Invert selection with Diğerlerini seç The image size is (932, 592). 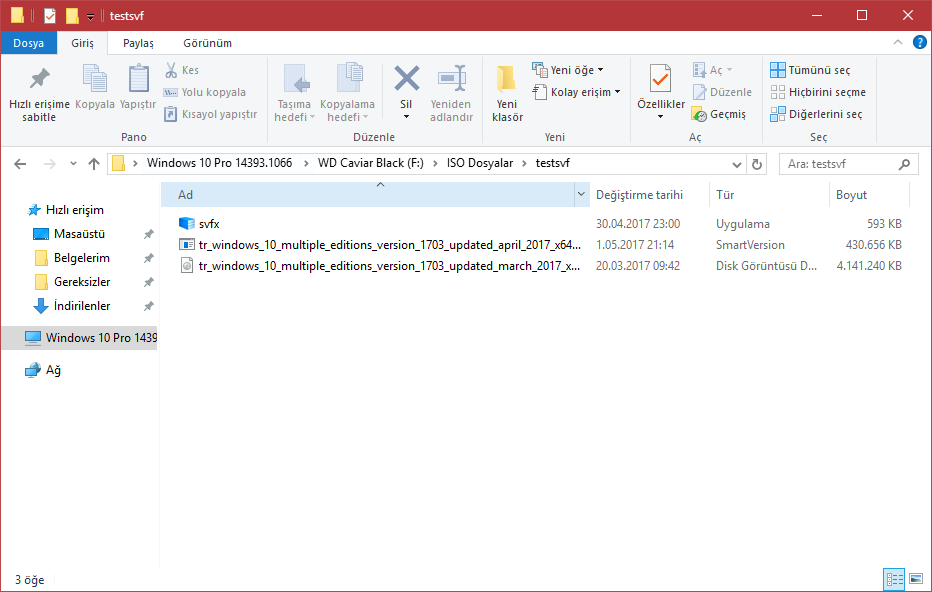[x=816, y=114]
